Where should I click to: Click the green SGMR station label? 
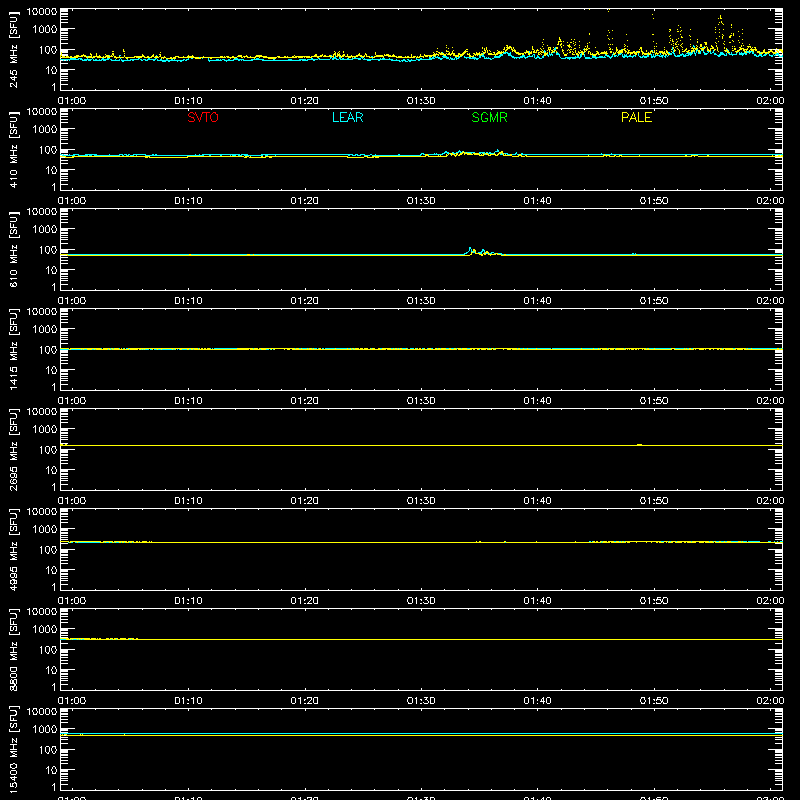489,117
